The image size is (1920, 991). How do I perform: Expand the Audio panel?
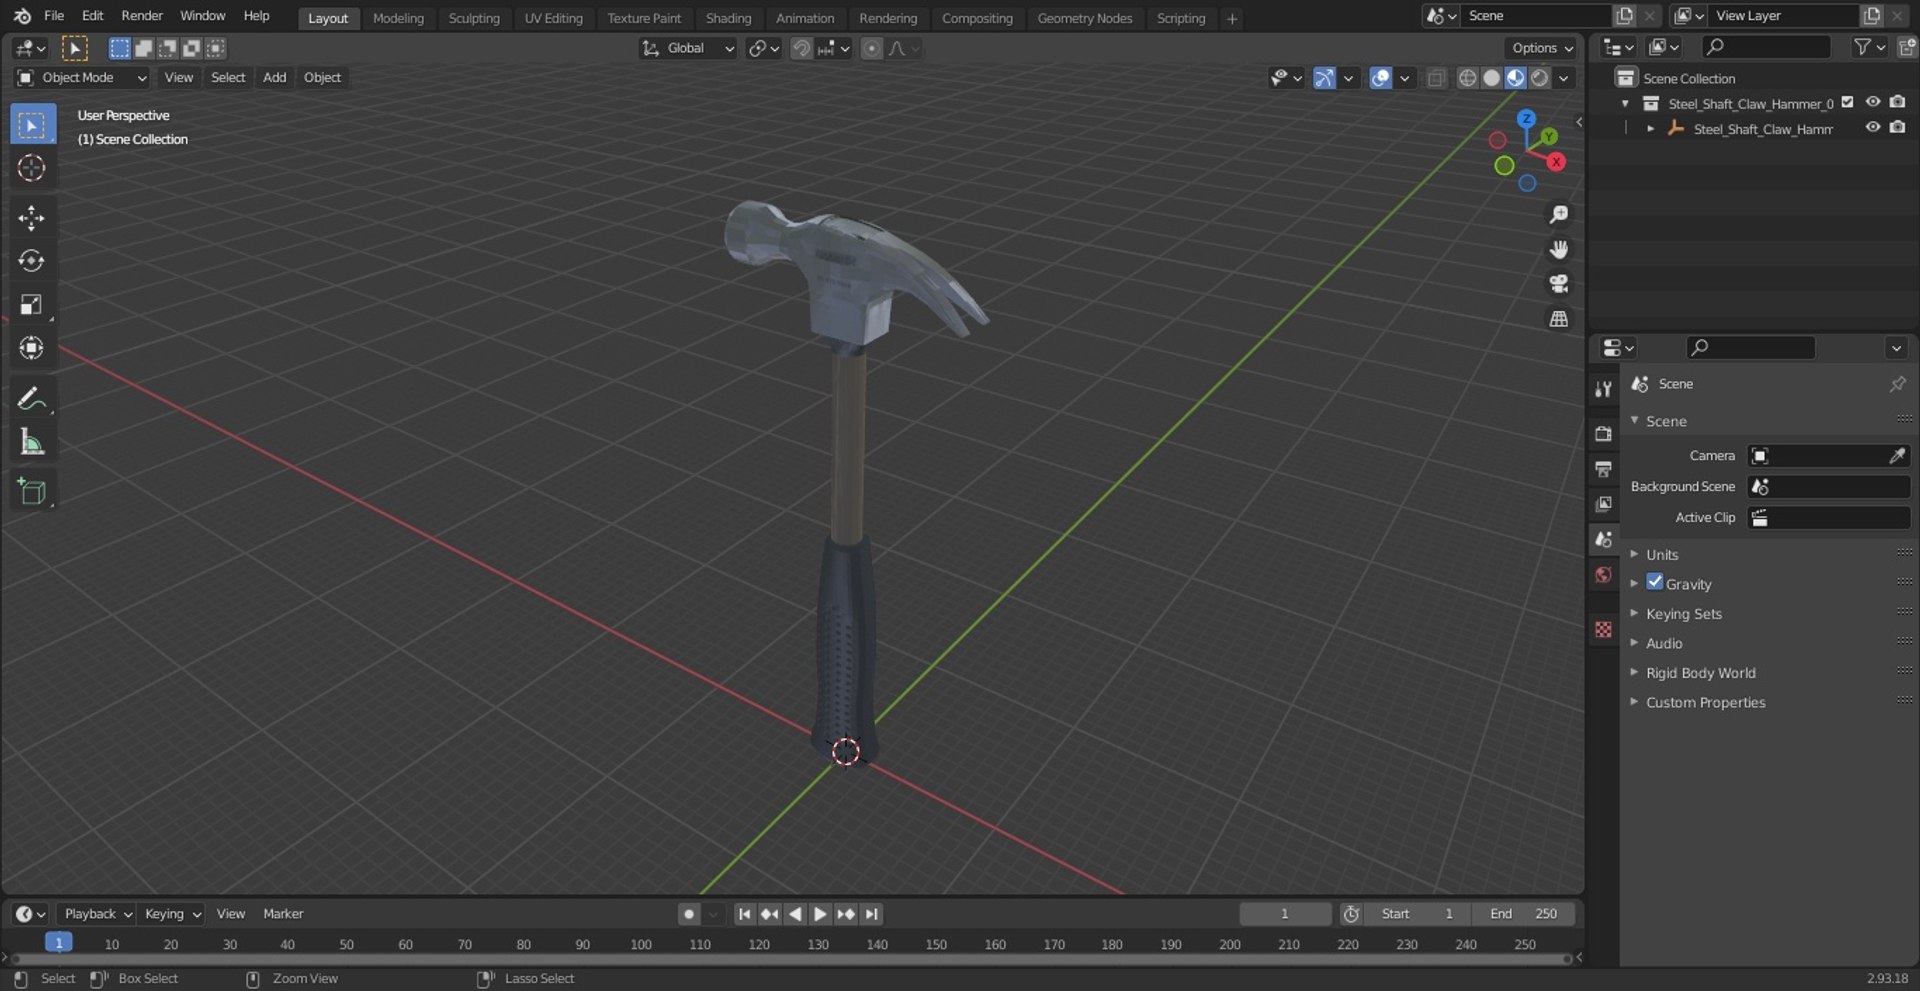click(x=1665, y=644)
